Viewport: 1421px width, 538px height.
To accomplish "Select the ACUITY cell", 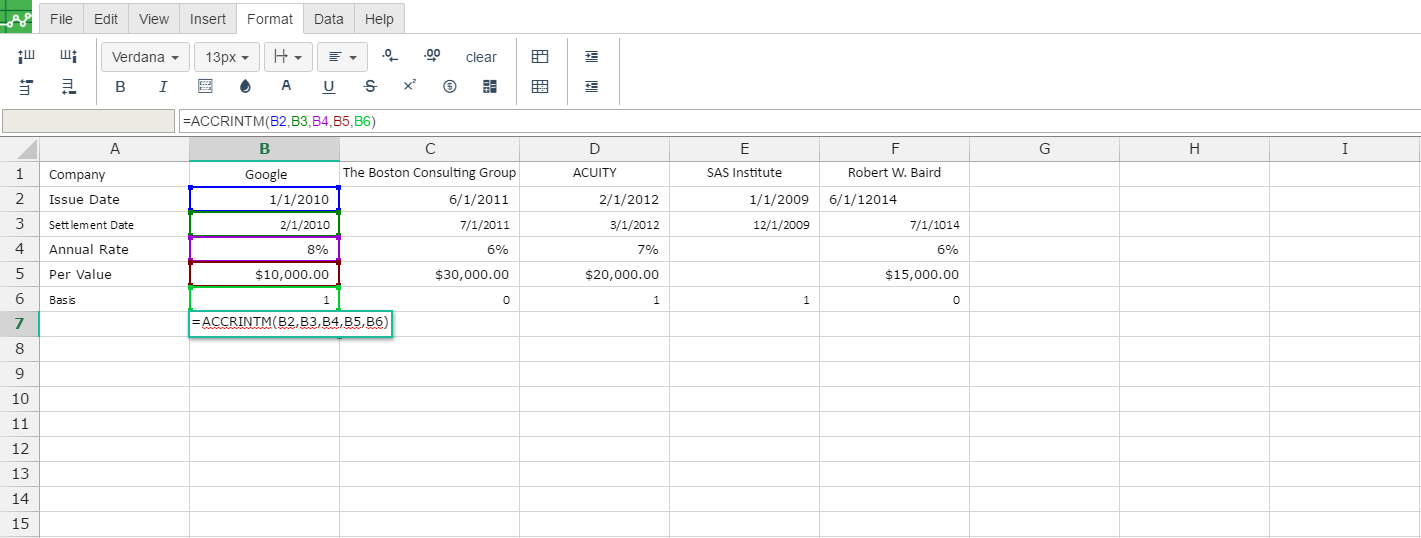I will [x=594, y=174].
